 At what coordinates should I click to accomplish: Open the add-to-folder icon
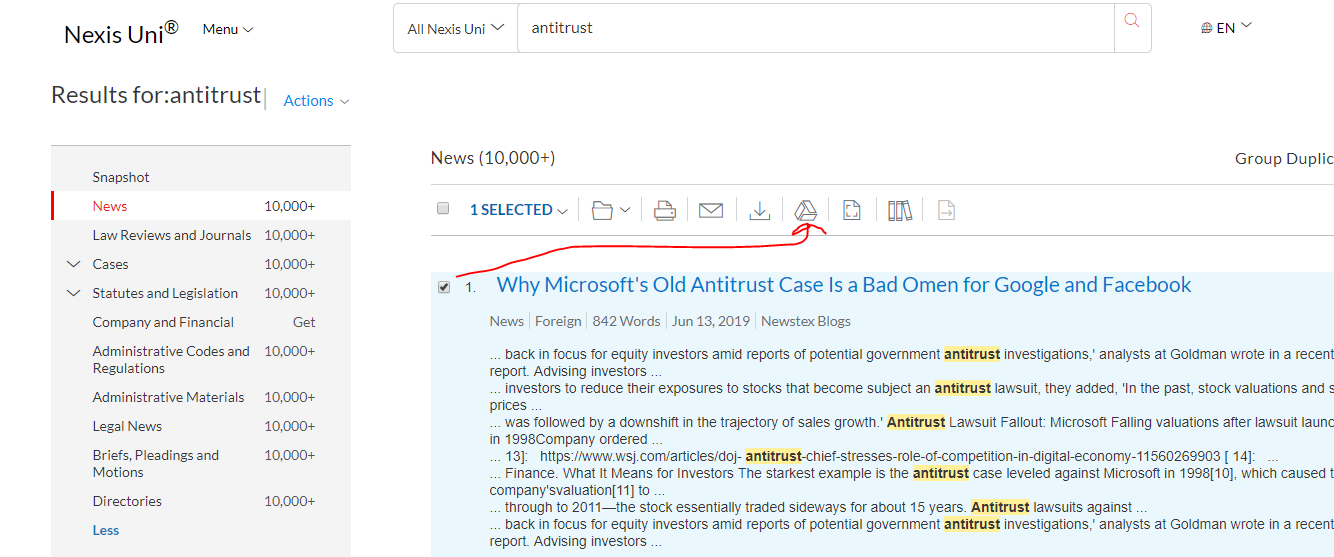point(602,210)
